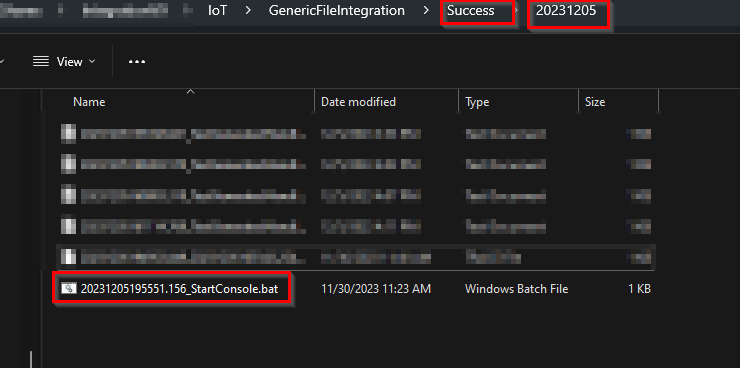Screen dimensions: 740x368
Task: Navigate to GenericFileIntegration breadcrumb folder
Action: point(336,10)
